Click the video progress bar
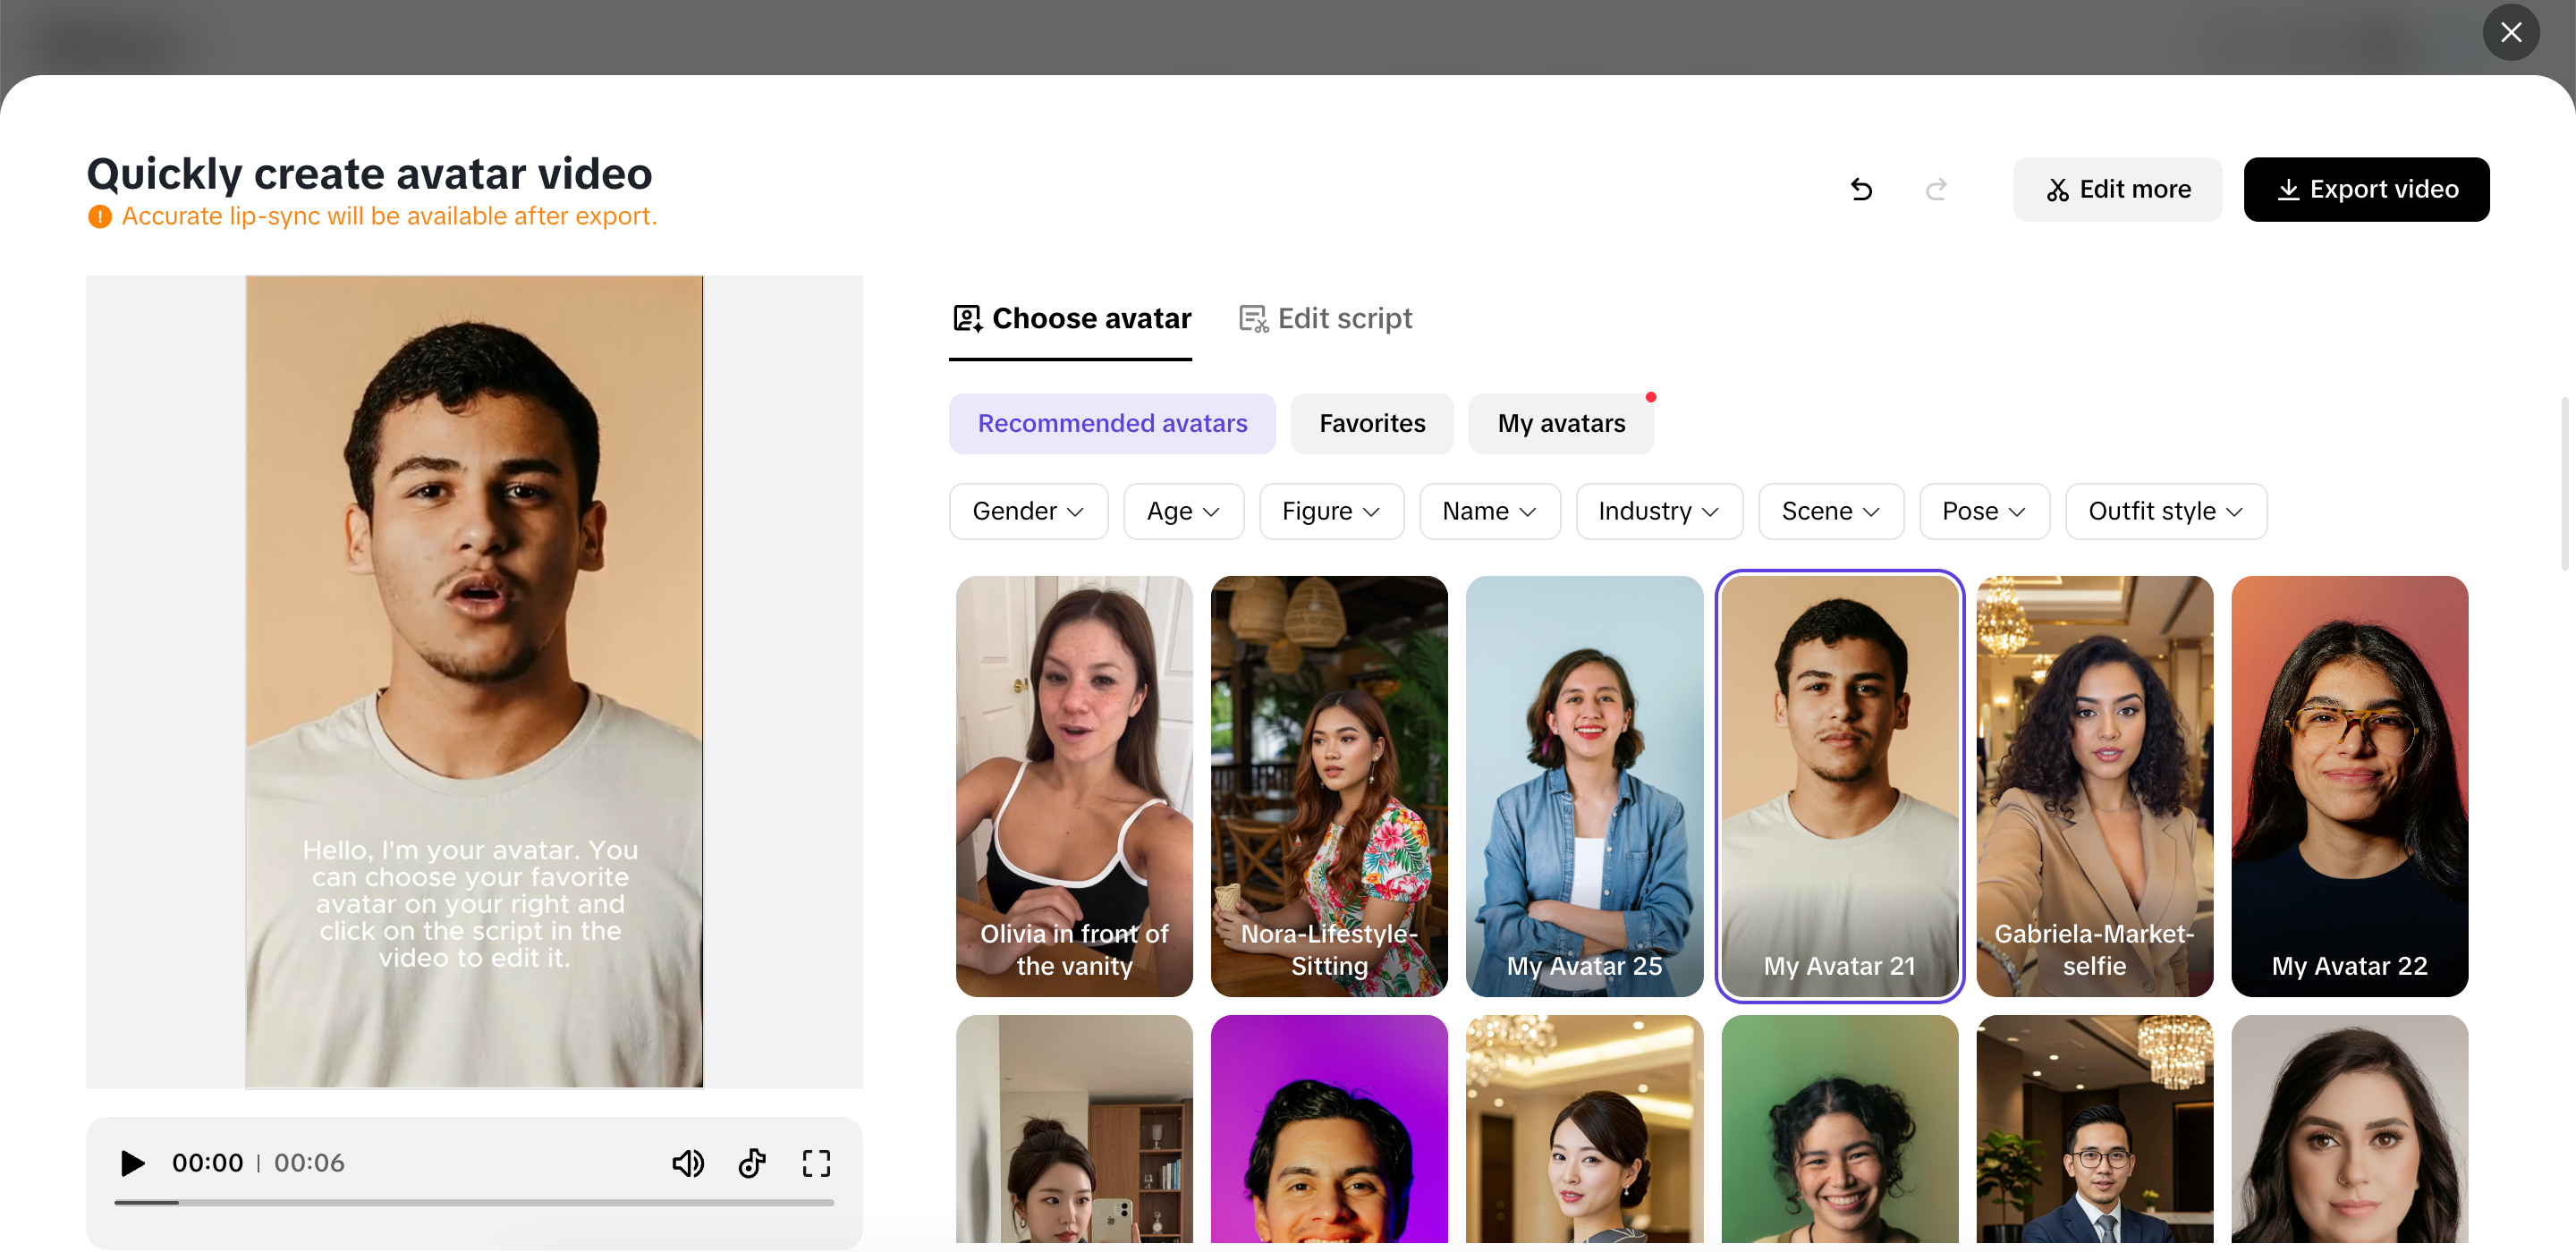 pos(474,1202)
